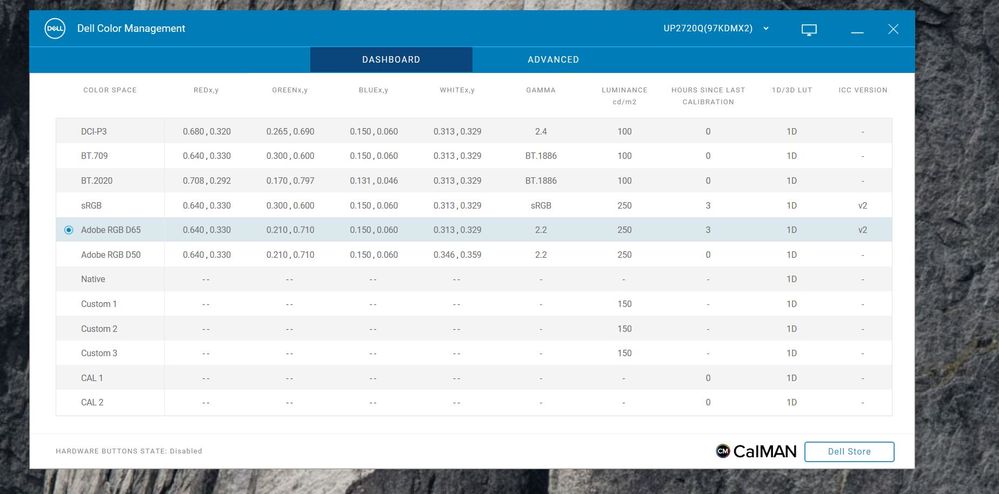
Task: Close the Dell Color Management window
Action: tap(893, 29)
